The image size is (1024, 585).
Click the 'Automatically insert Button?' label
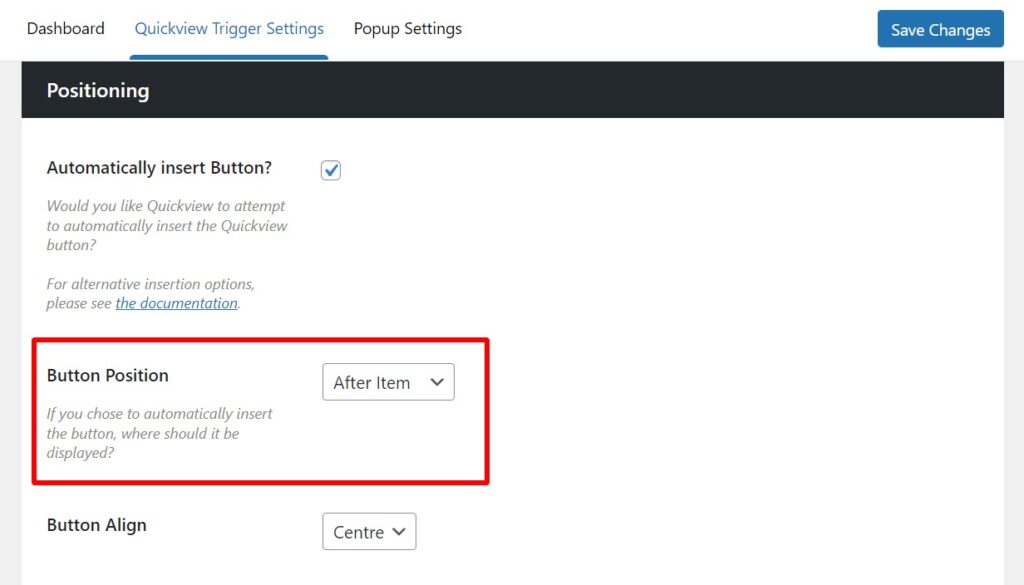pos(159,168)
